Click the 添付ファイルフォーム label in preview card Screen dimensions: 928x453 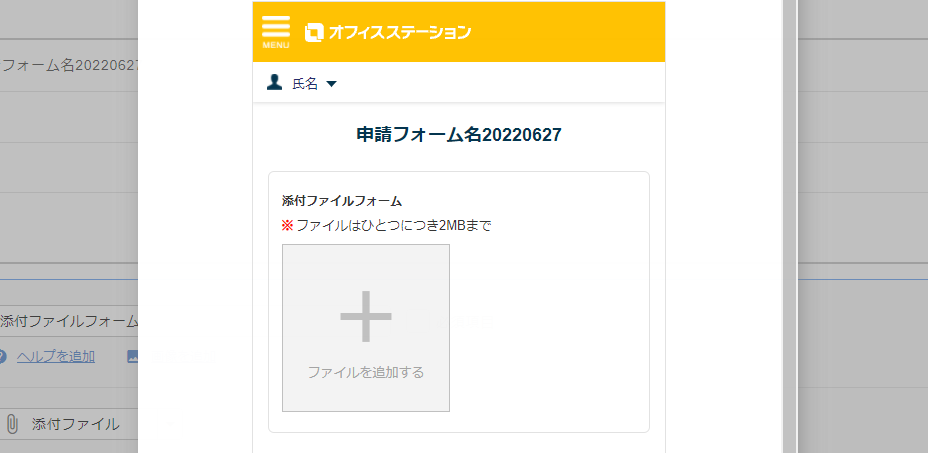tap(342, 201)
